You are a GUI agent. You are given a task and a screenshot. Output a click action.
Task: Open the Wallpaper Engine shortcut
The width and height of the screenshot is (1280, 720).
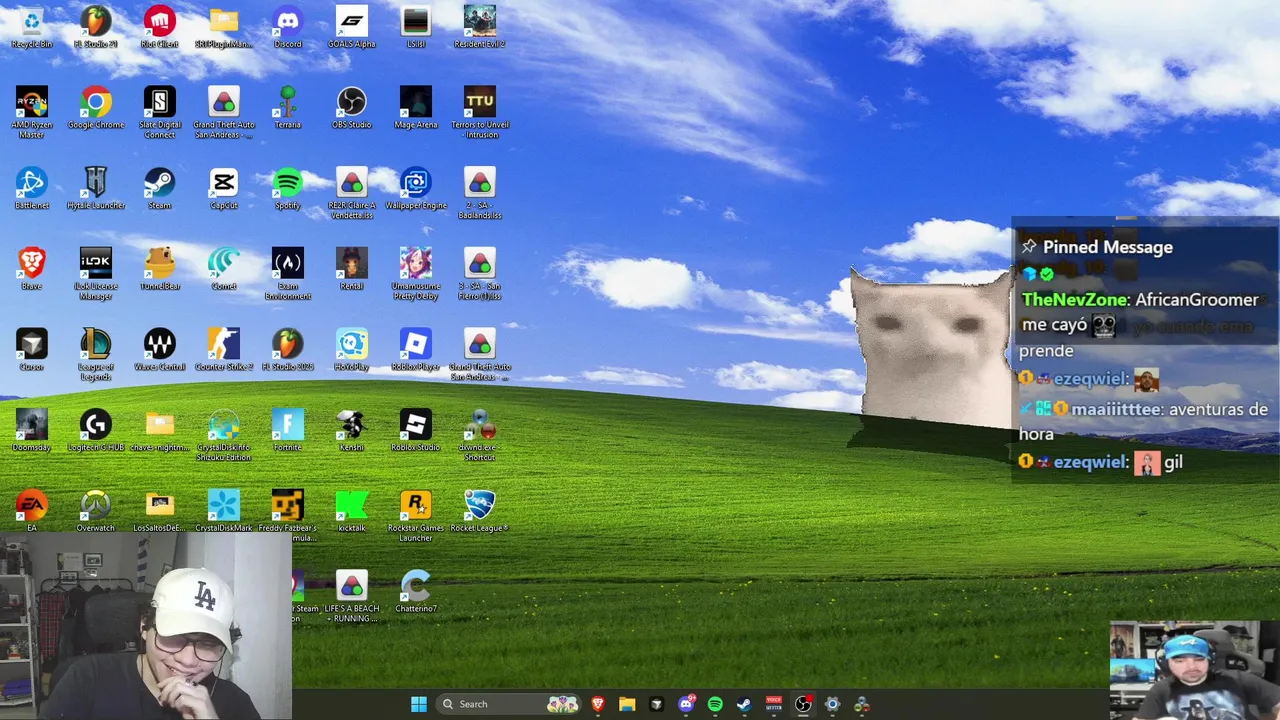[x=416, y=188]
